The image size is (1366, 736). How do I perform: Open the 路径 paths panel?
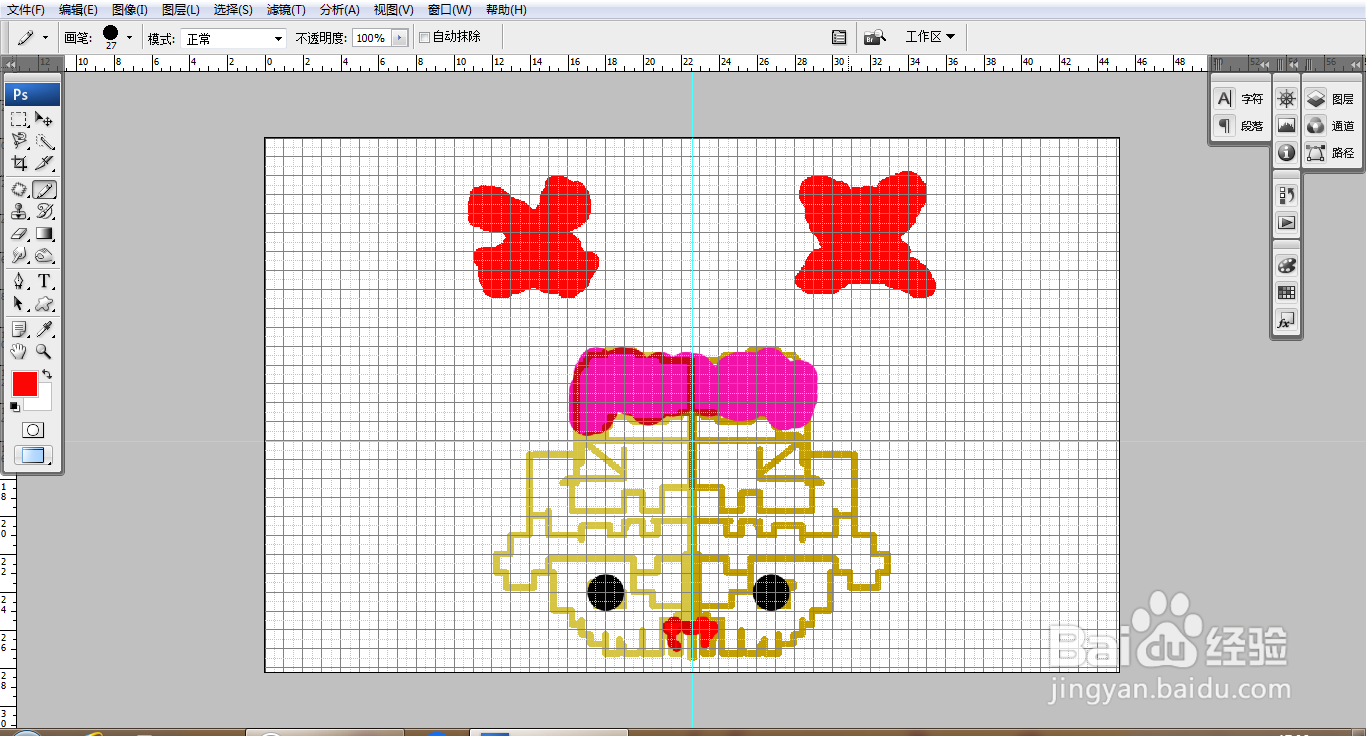(x=1330, y=153)
